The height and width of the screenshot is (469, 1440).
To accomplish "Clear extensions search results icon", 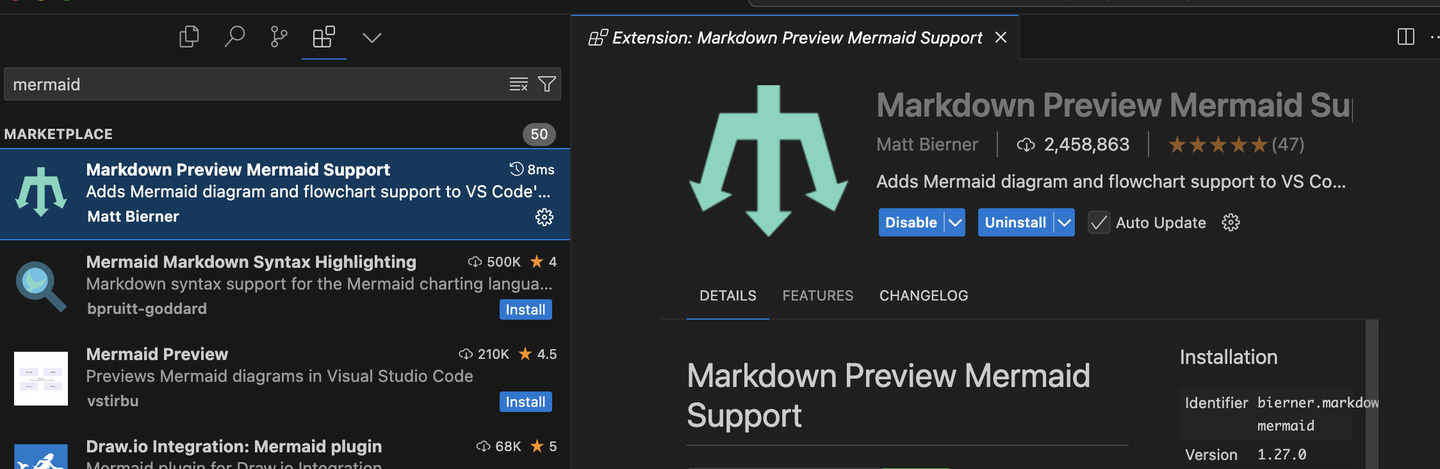I will click(x=518, y=85).
